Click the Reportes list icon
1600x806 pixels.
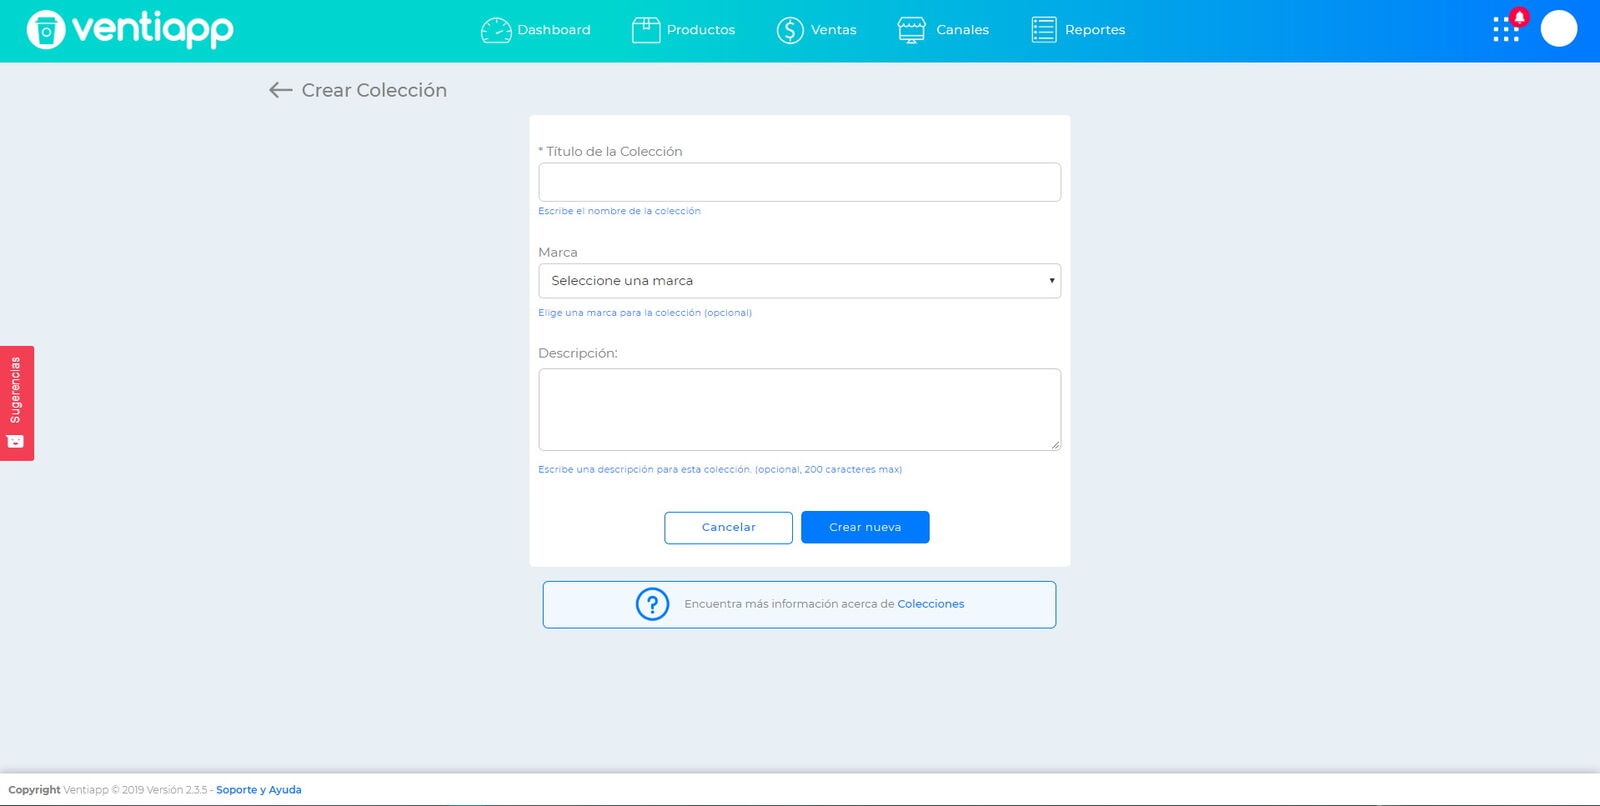click(x=1043, y=30)
